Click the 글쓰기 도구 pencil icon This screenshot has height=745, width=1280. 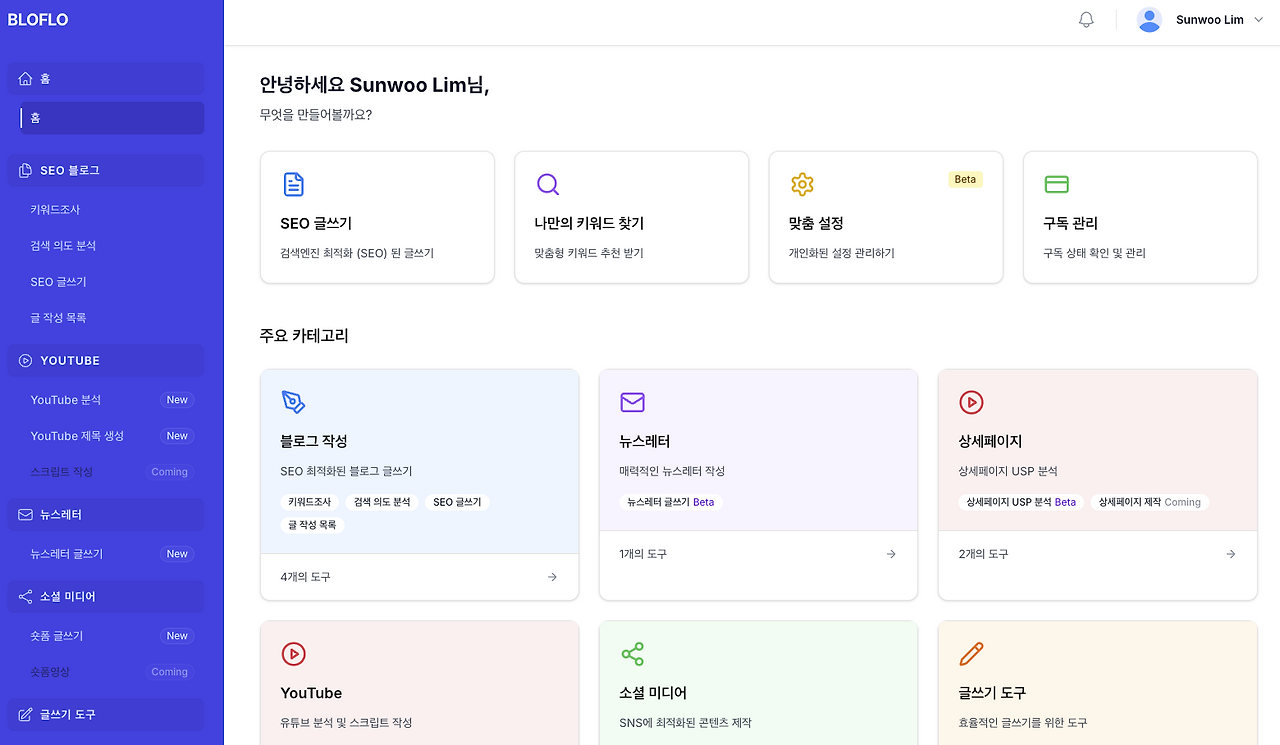click(971, 654)
